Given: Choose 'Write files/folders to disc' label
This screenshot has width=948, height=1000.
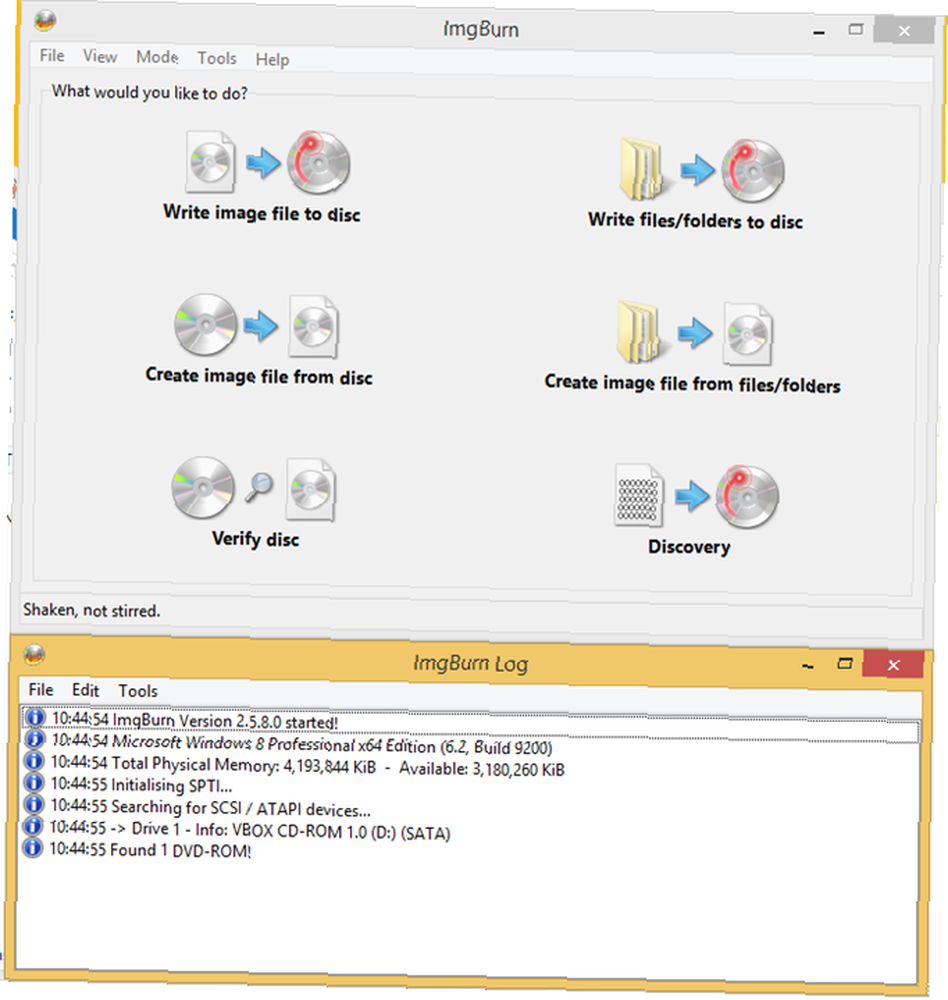Looking at the screenshot, I should click(695, 221).
